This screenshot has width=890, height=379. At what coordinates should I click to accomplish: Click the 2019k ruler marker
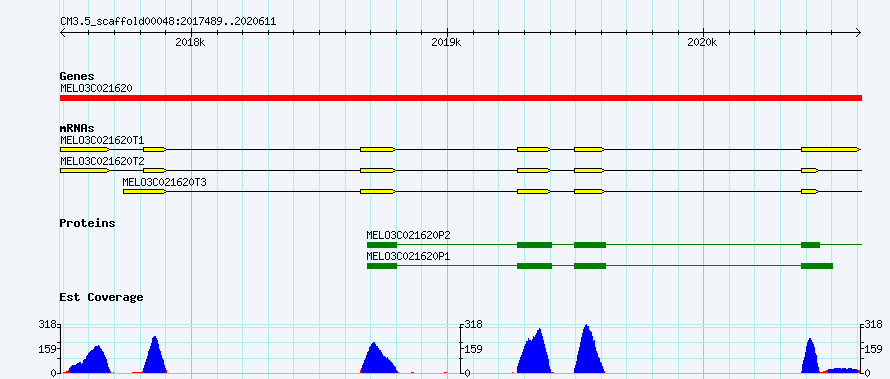tap(447, 43)
